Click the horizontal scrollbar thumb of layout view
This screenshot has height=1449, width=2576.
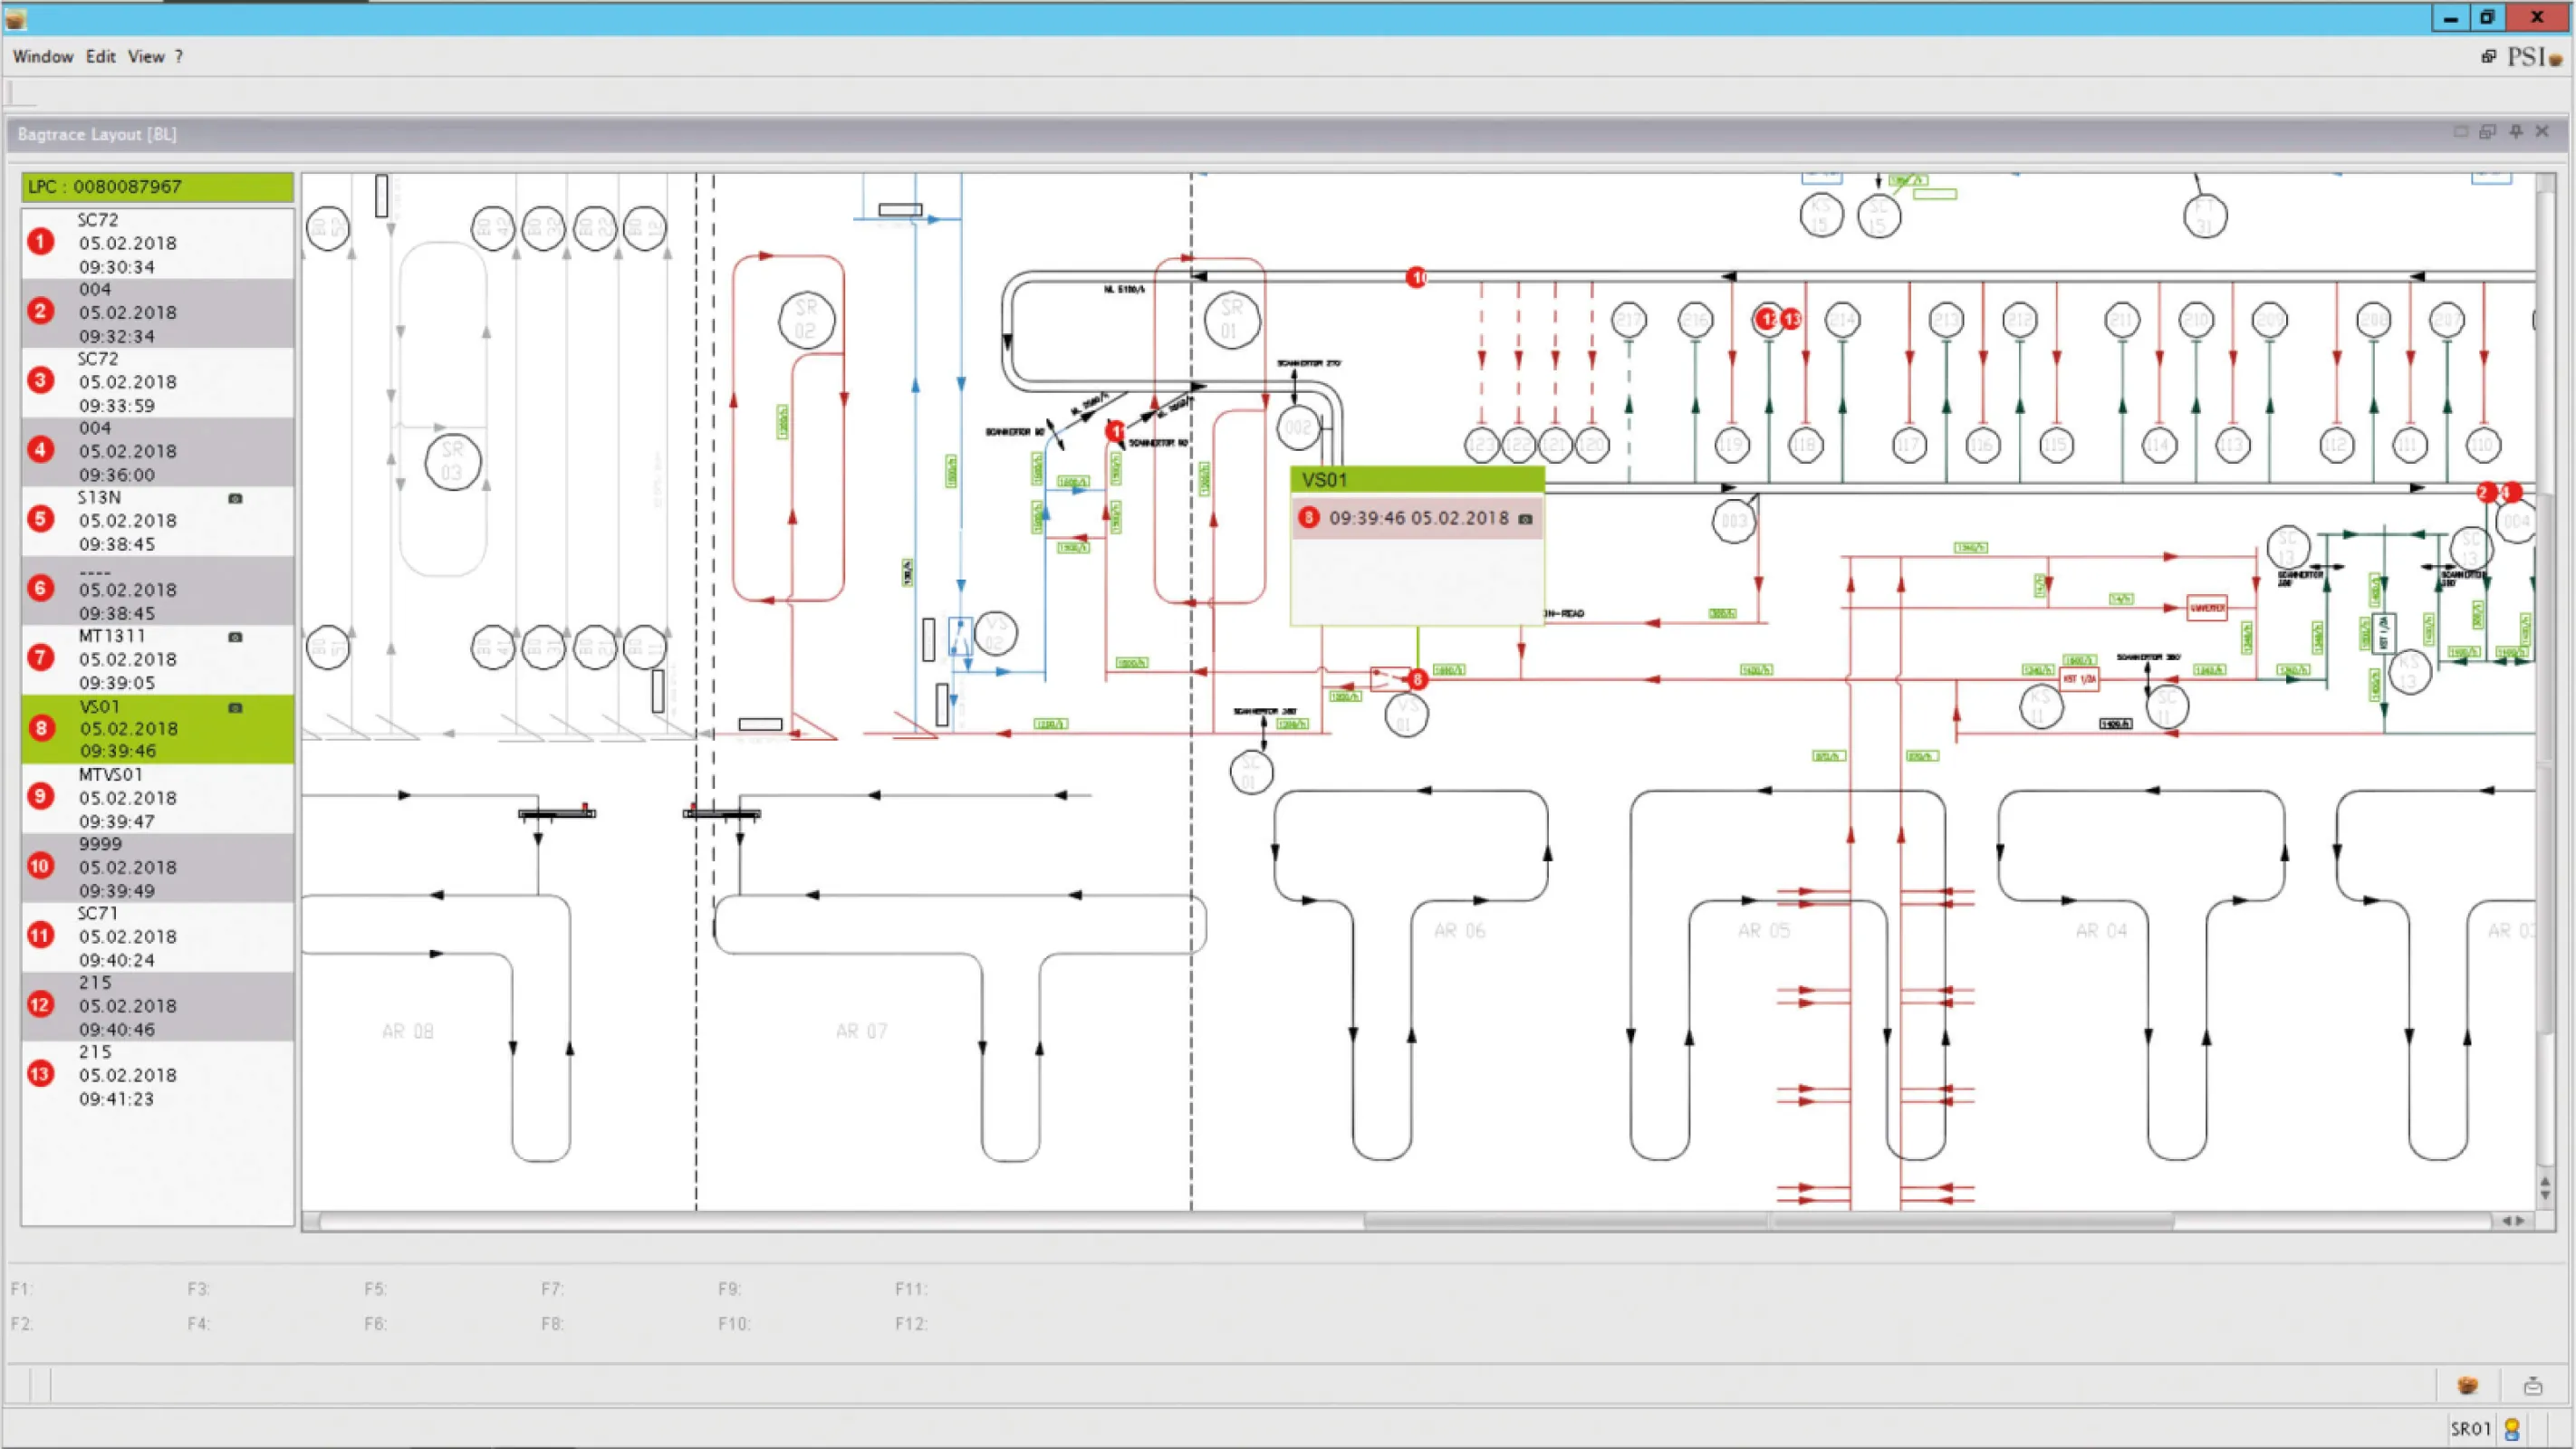click(x=1768, y=1221)
